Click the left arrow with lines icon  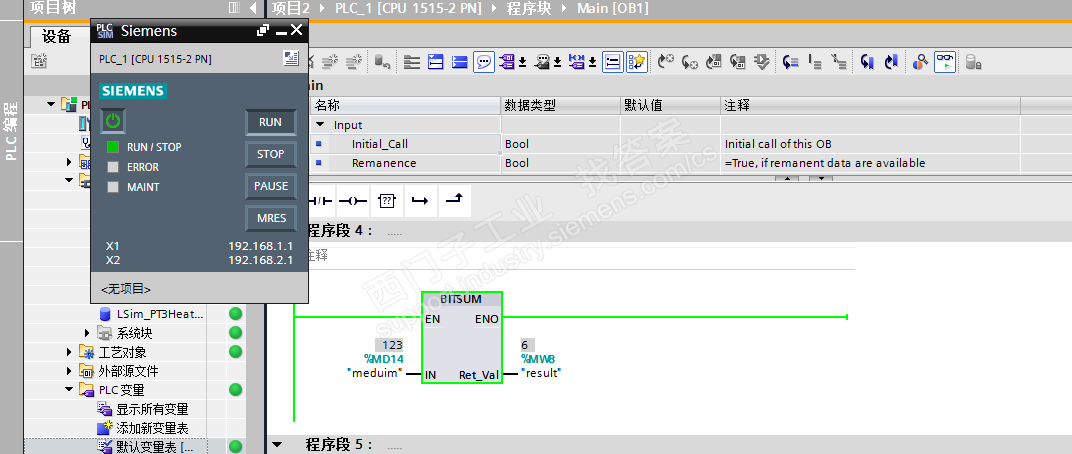coord(791,62)
